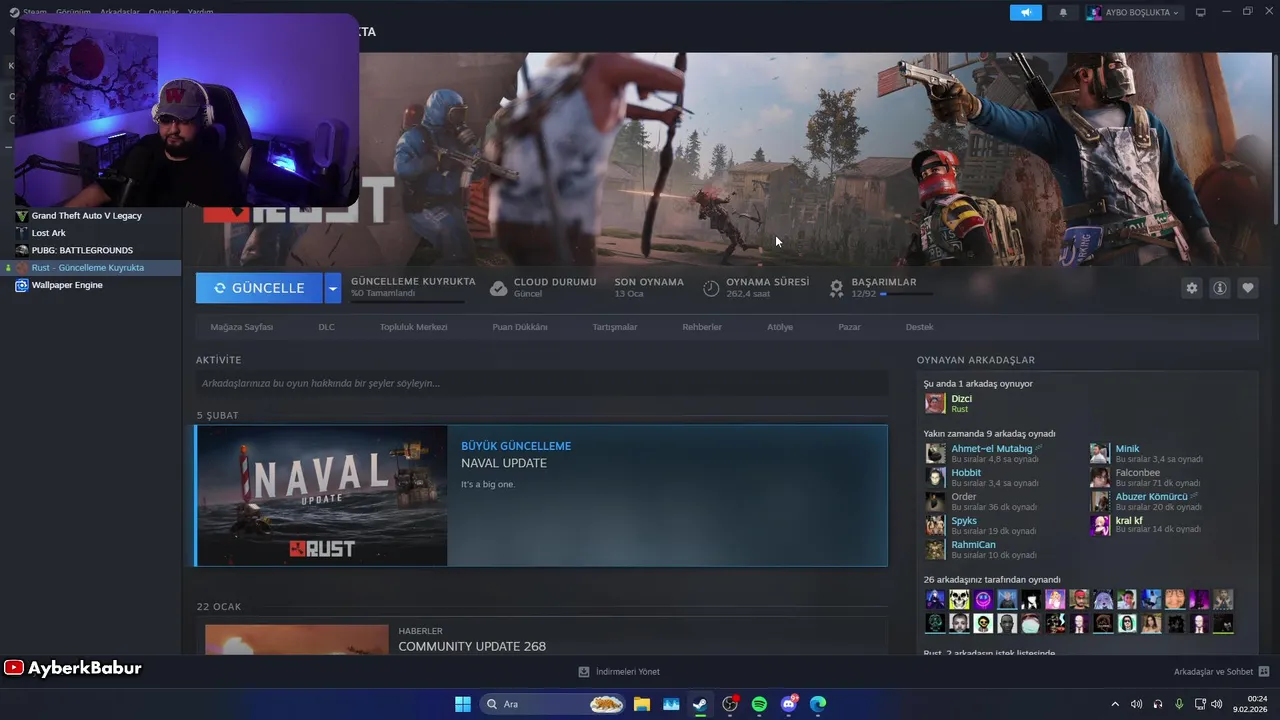The width and height of the screenshot is (1280, 720).
Task: Click the page vertical scrollbar
Action: tap(1276, 140)
